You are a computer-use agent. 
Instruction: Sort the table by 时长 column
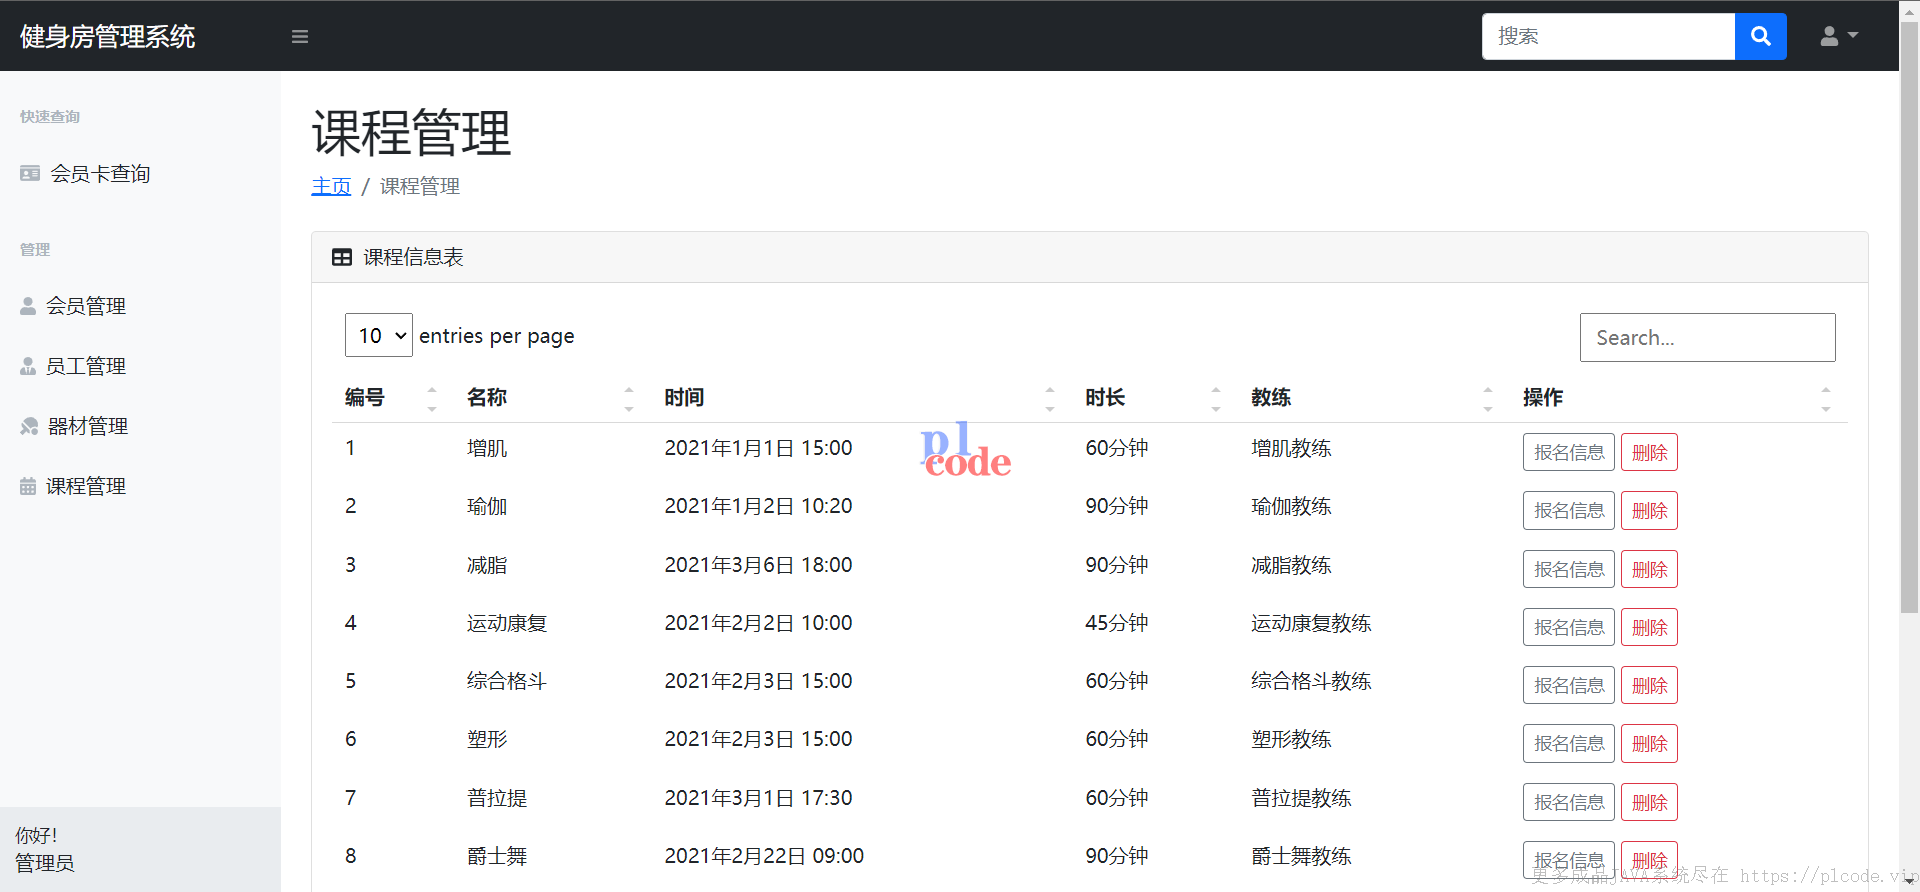click(1156, 398)
